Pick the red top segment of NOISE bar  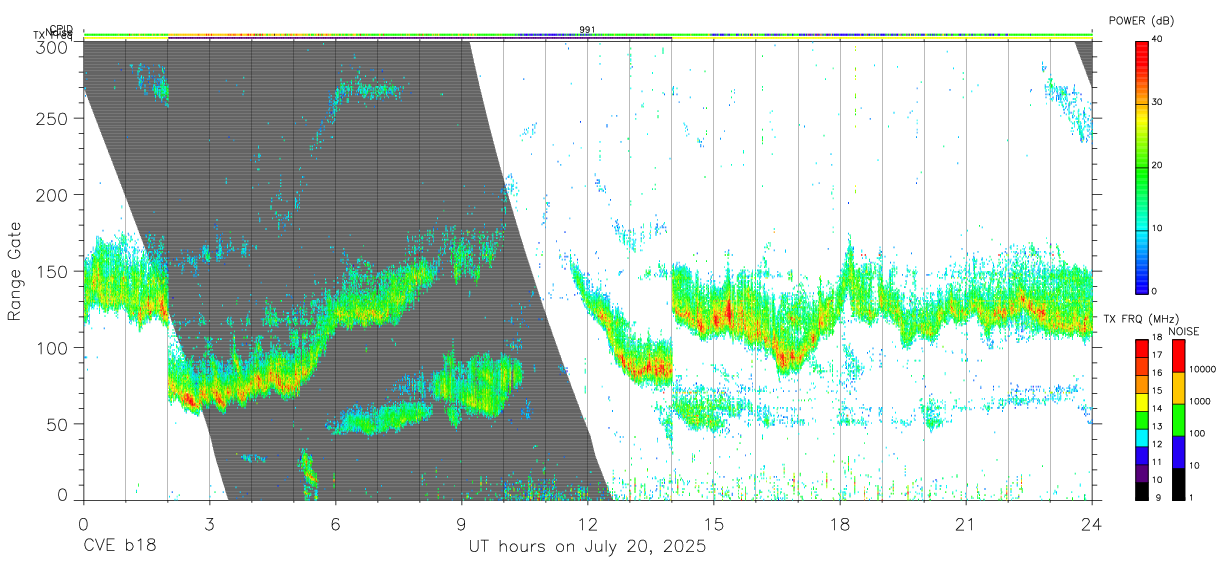pos(1177,356)
